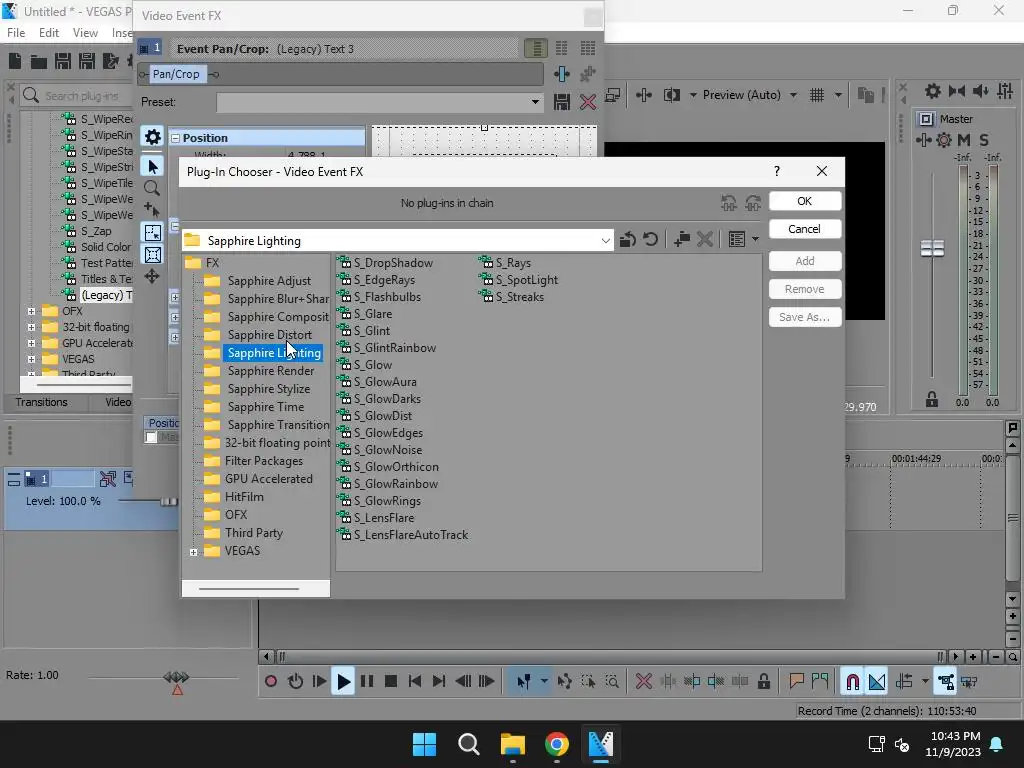The width and height of the screenshot is (1024, 768).
Task: Select the Zoom magnifier tool in Pan/Crop
Action: [152, 189]
